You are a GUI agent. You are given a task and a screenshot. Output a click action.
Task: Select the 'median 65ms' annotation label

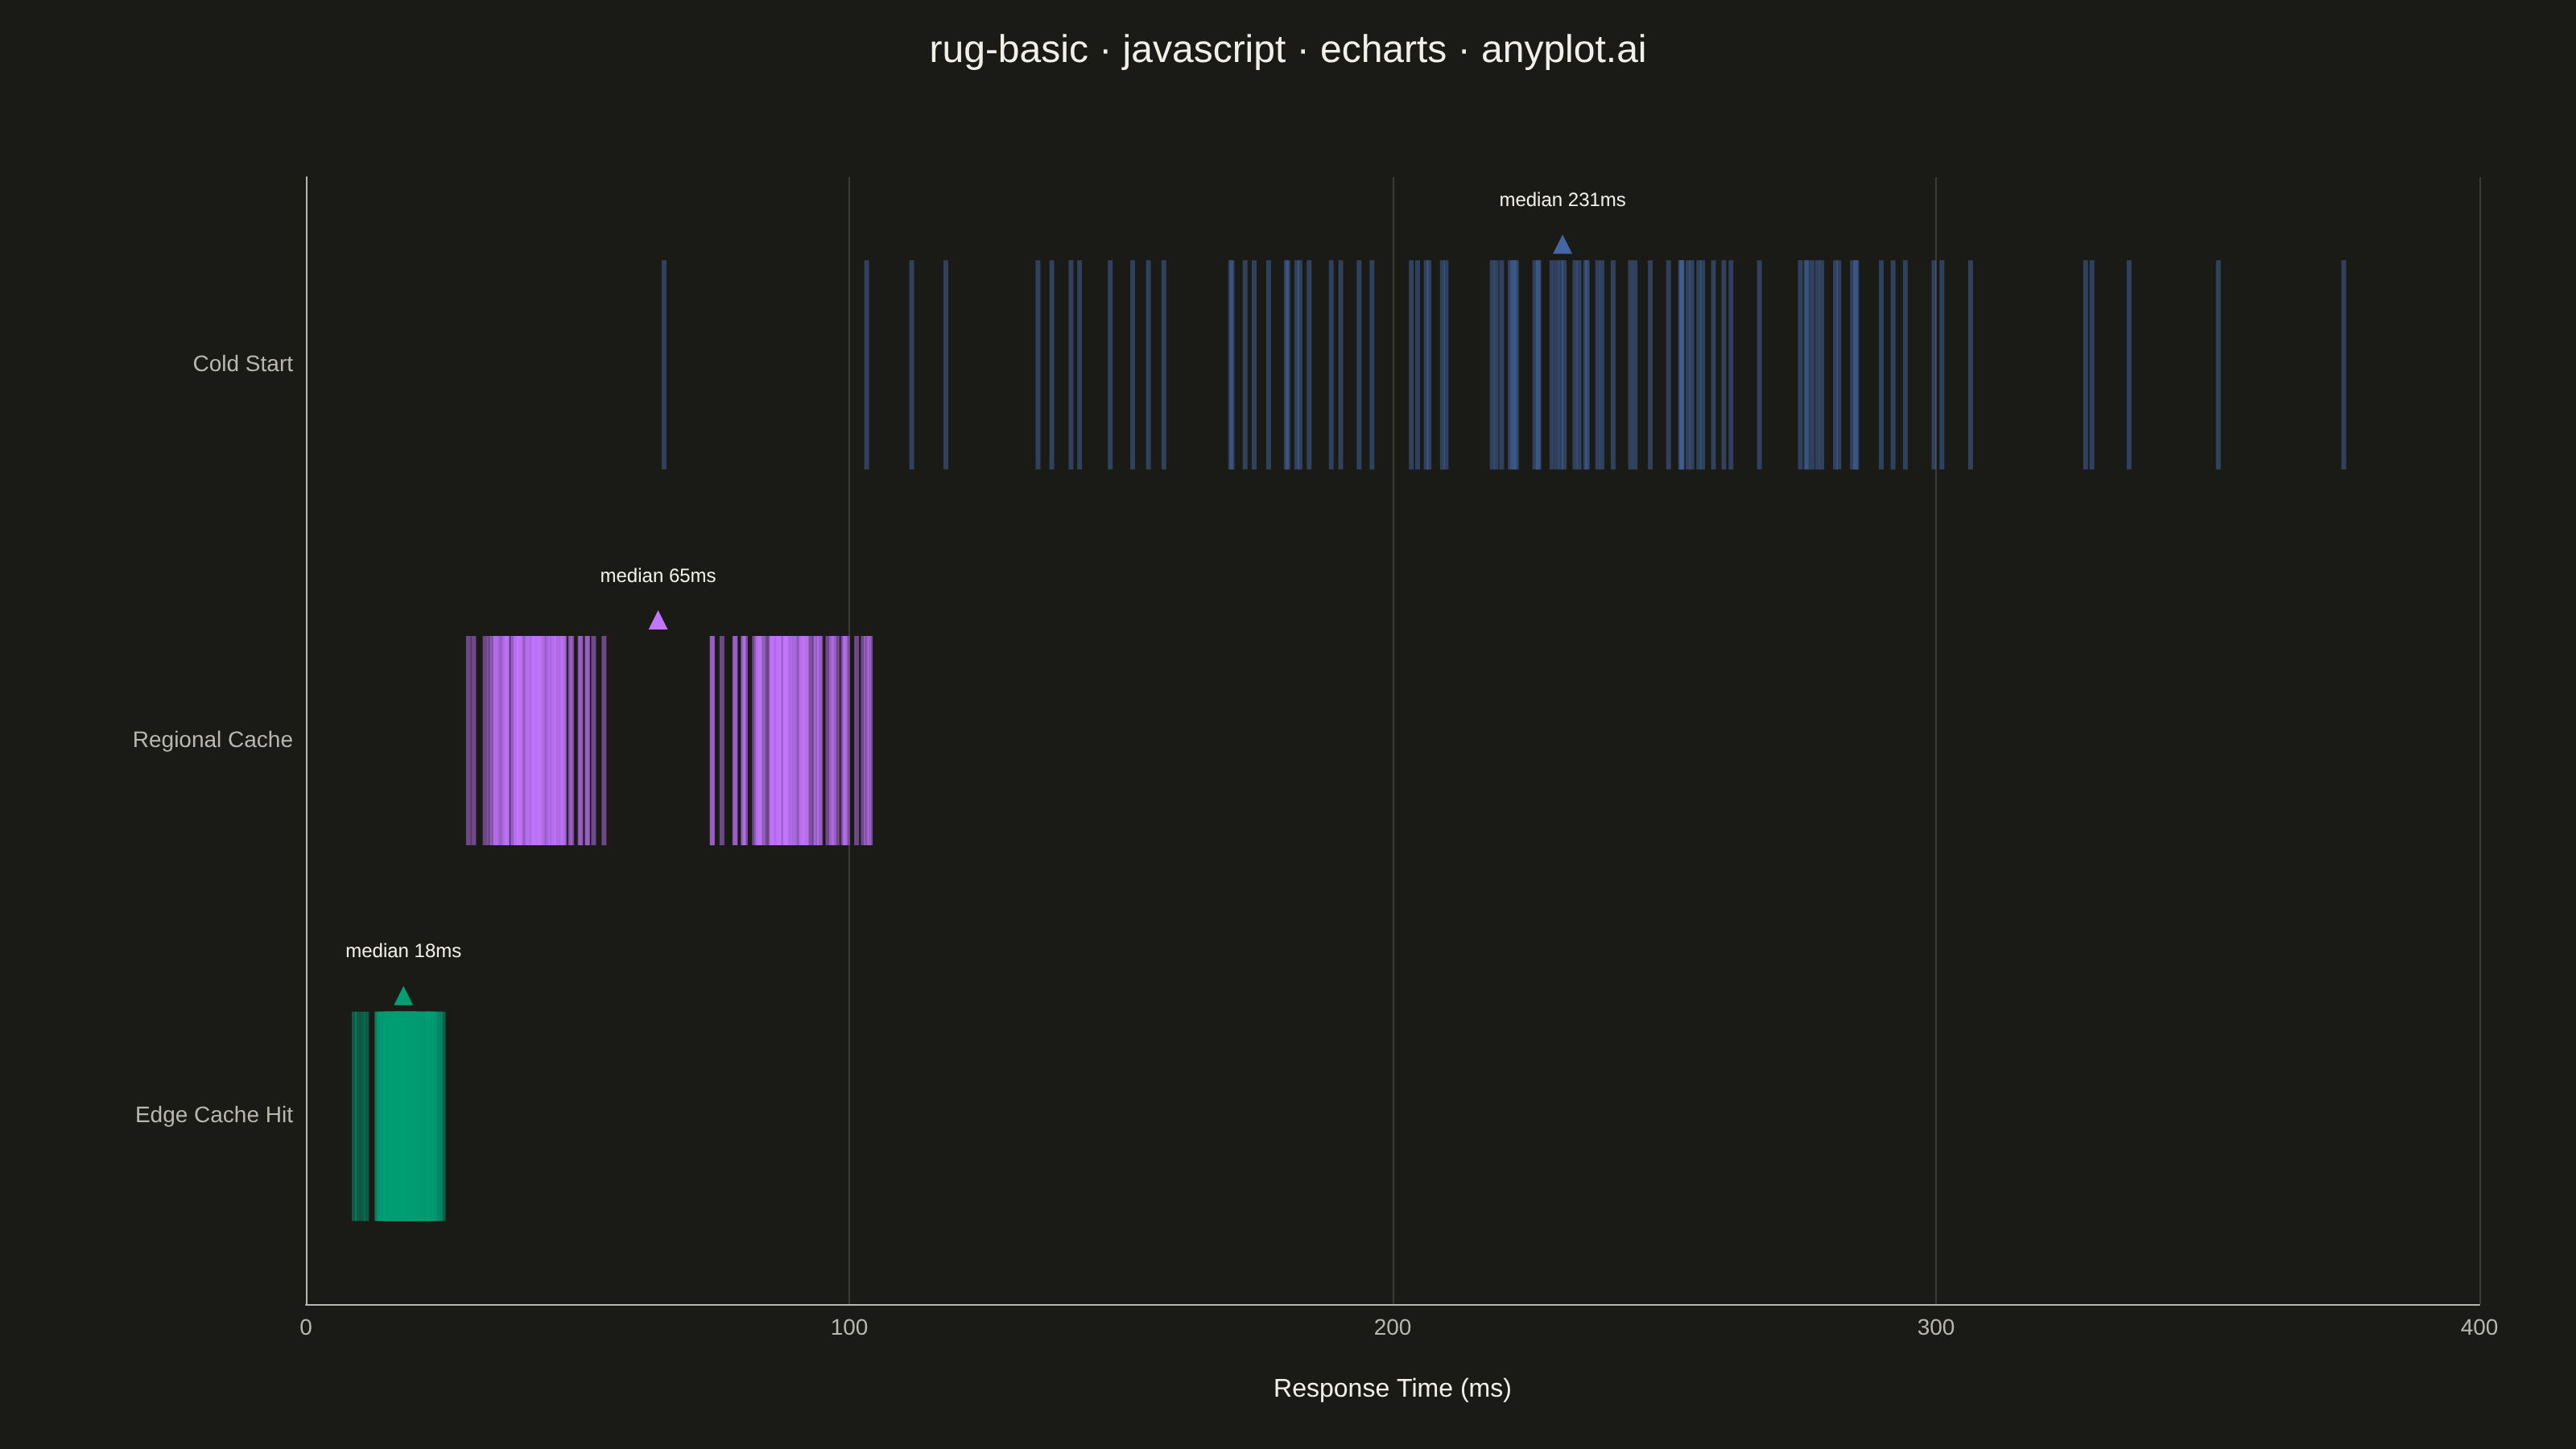pyautogui.click(x=658, y=576)
